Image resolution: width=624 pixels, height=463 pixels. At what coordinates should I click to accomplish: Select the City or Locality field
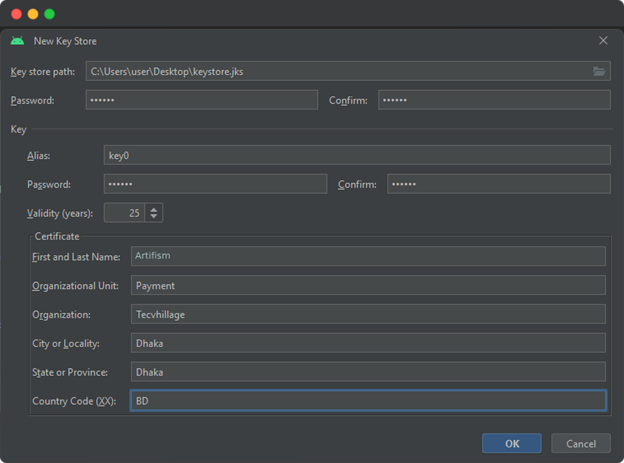click(x=367, y=343)
